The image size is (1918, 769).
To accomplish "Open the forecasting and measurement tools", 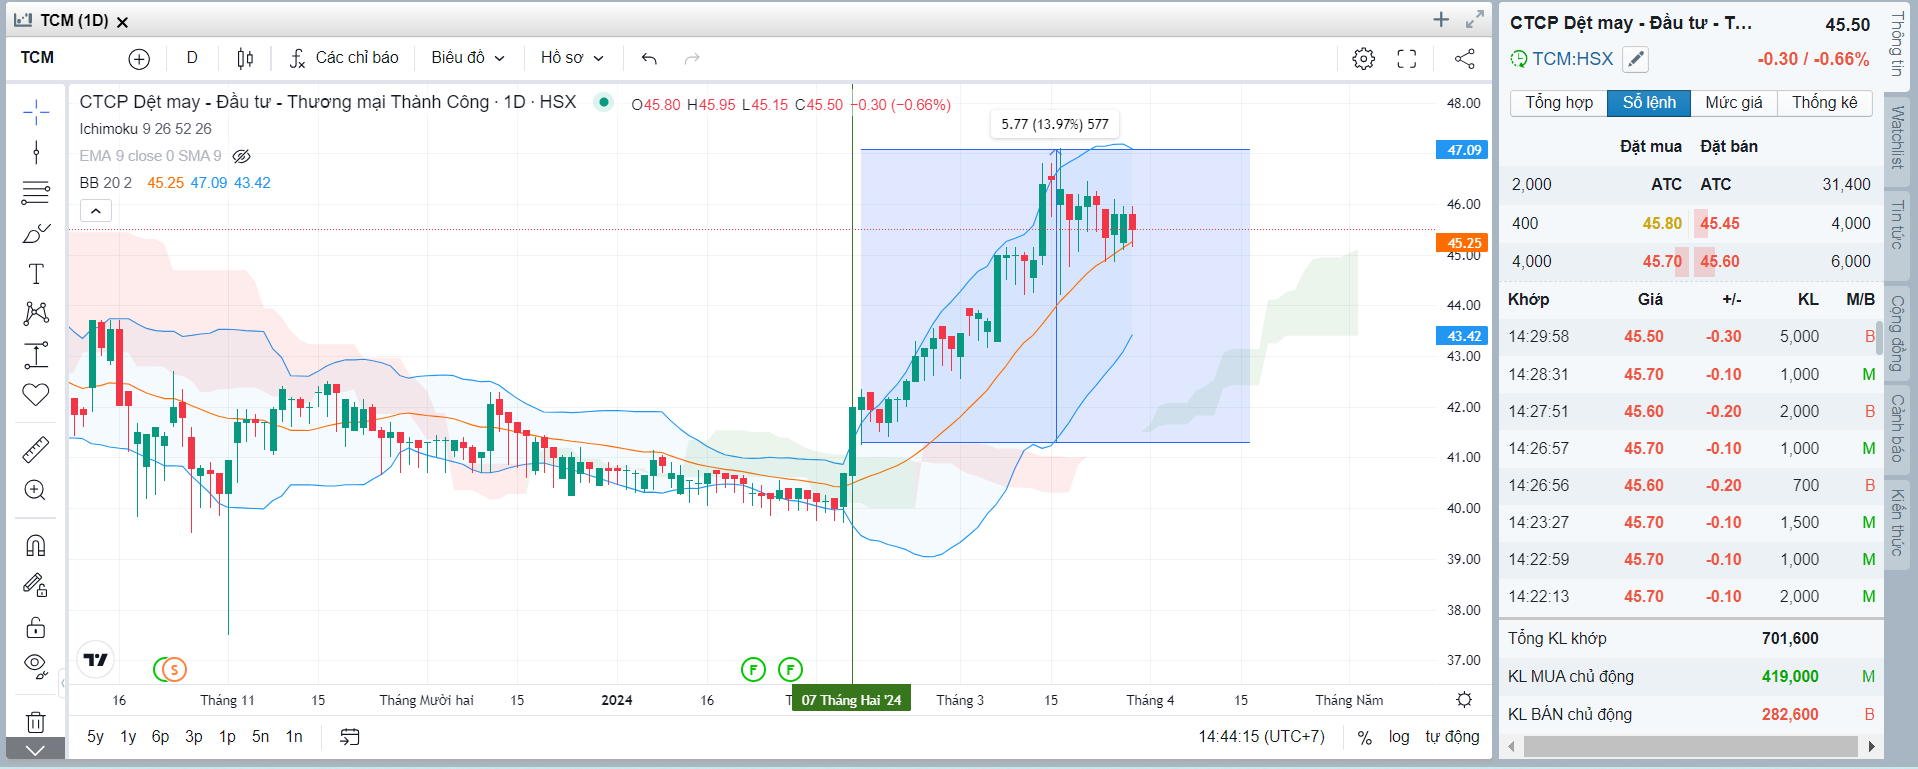I will [x=36, y=355].
